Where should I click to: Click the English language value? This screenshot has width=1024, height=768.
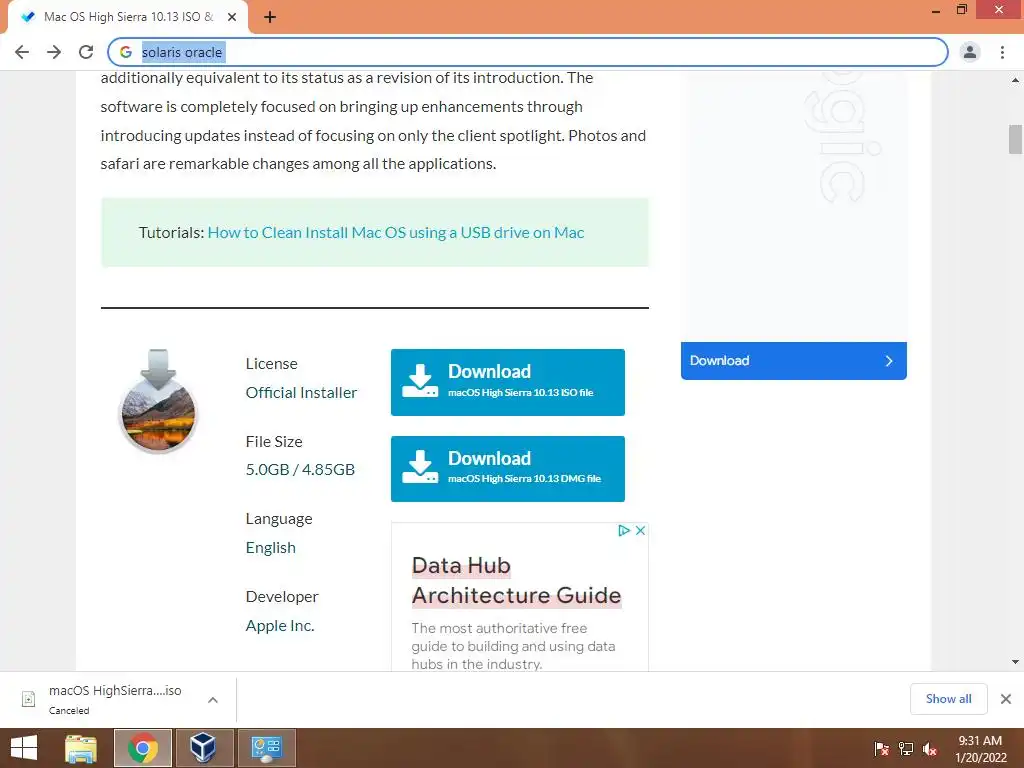270,547
